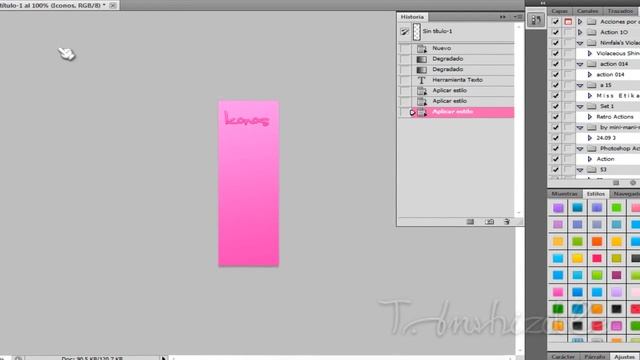
Task: Collapse Historia panel with double-arrow icon
Action: [x=502, y=17]
